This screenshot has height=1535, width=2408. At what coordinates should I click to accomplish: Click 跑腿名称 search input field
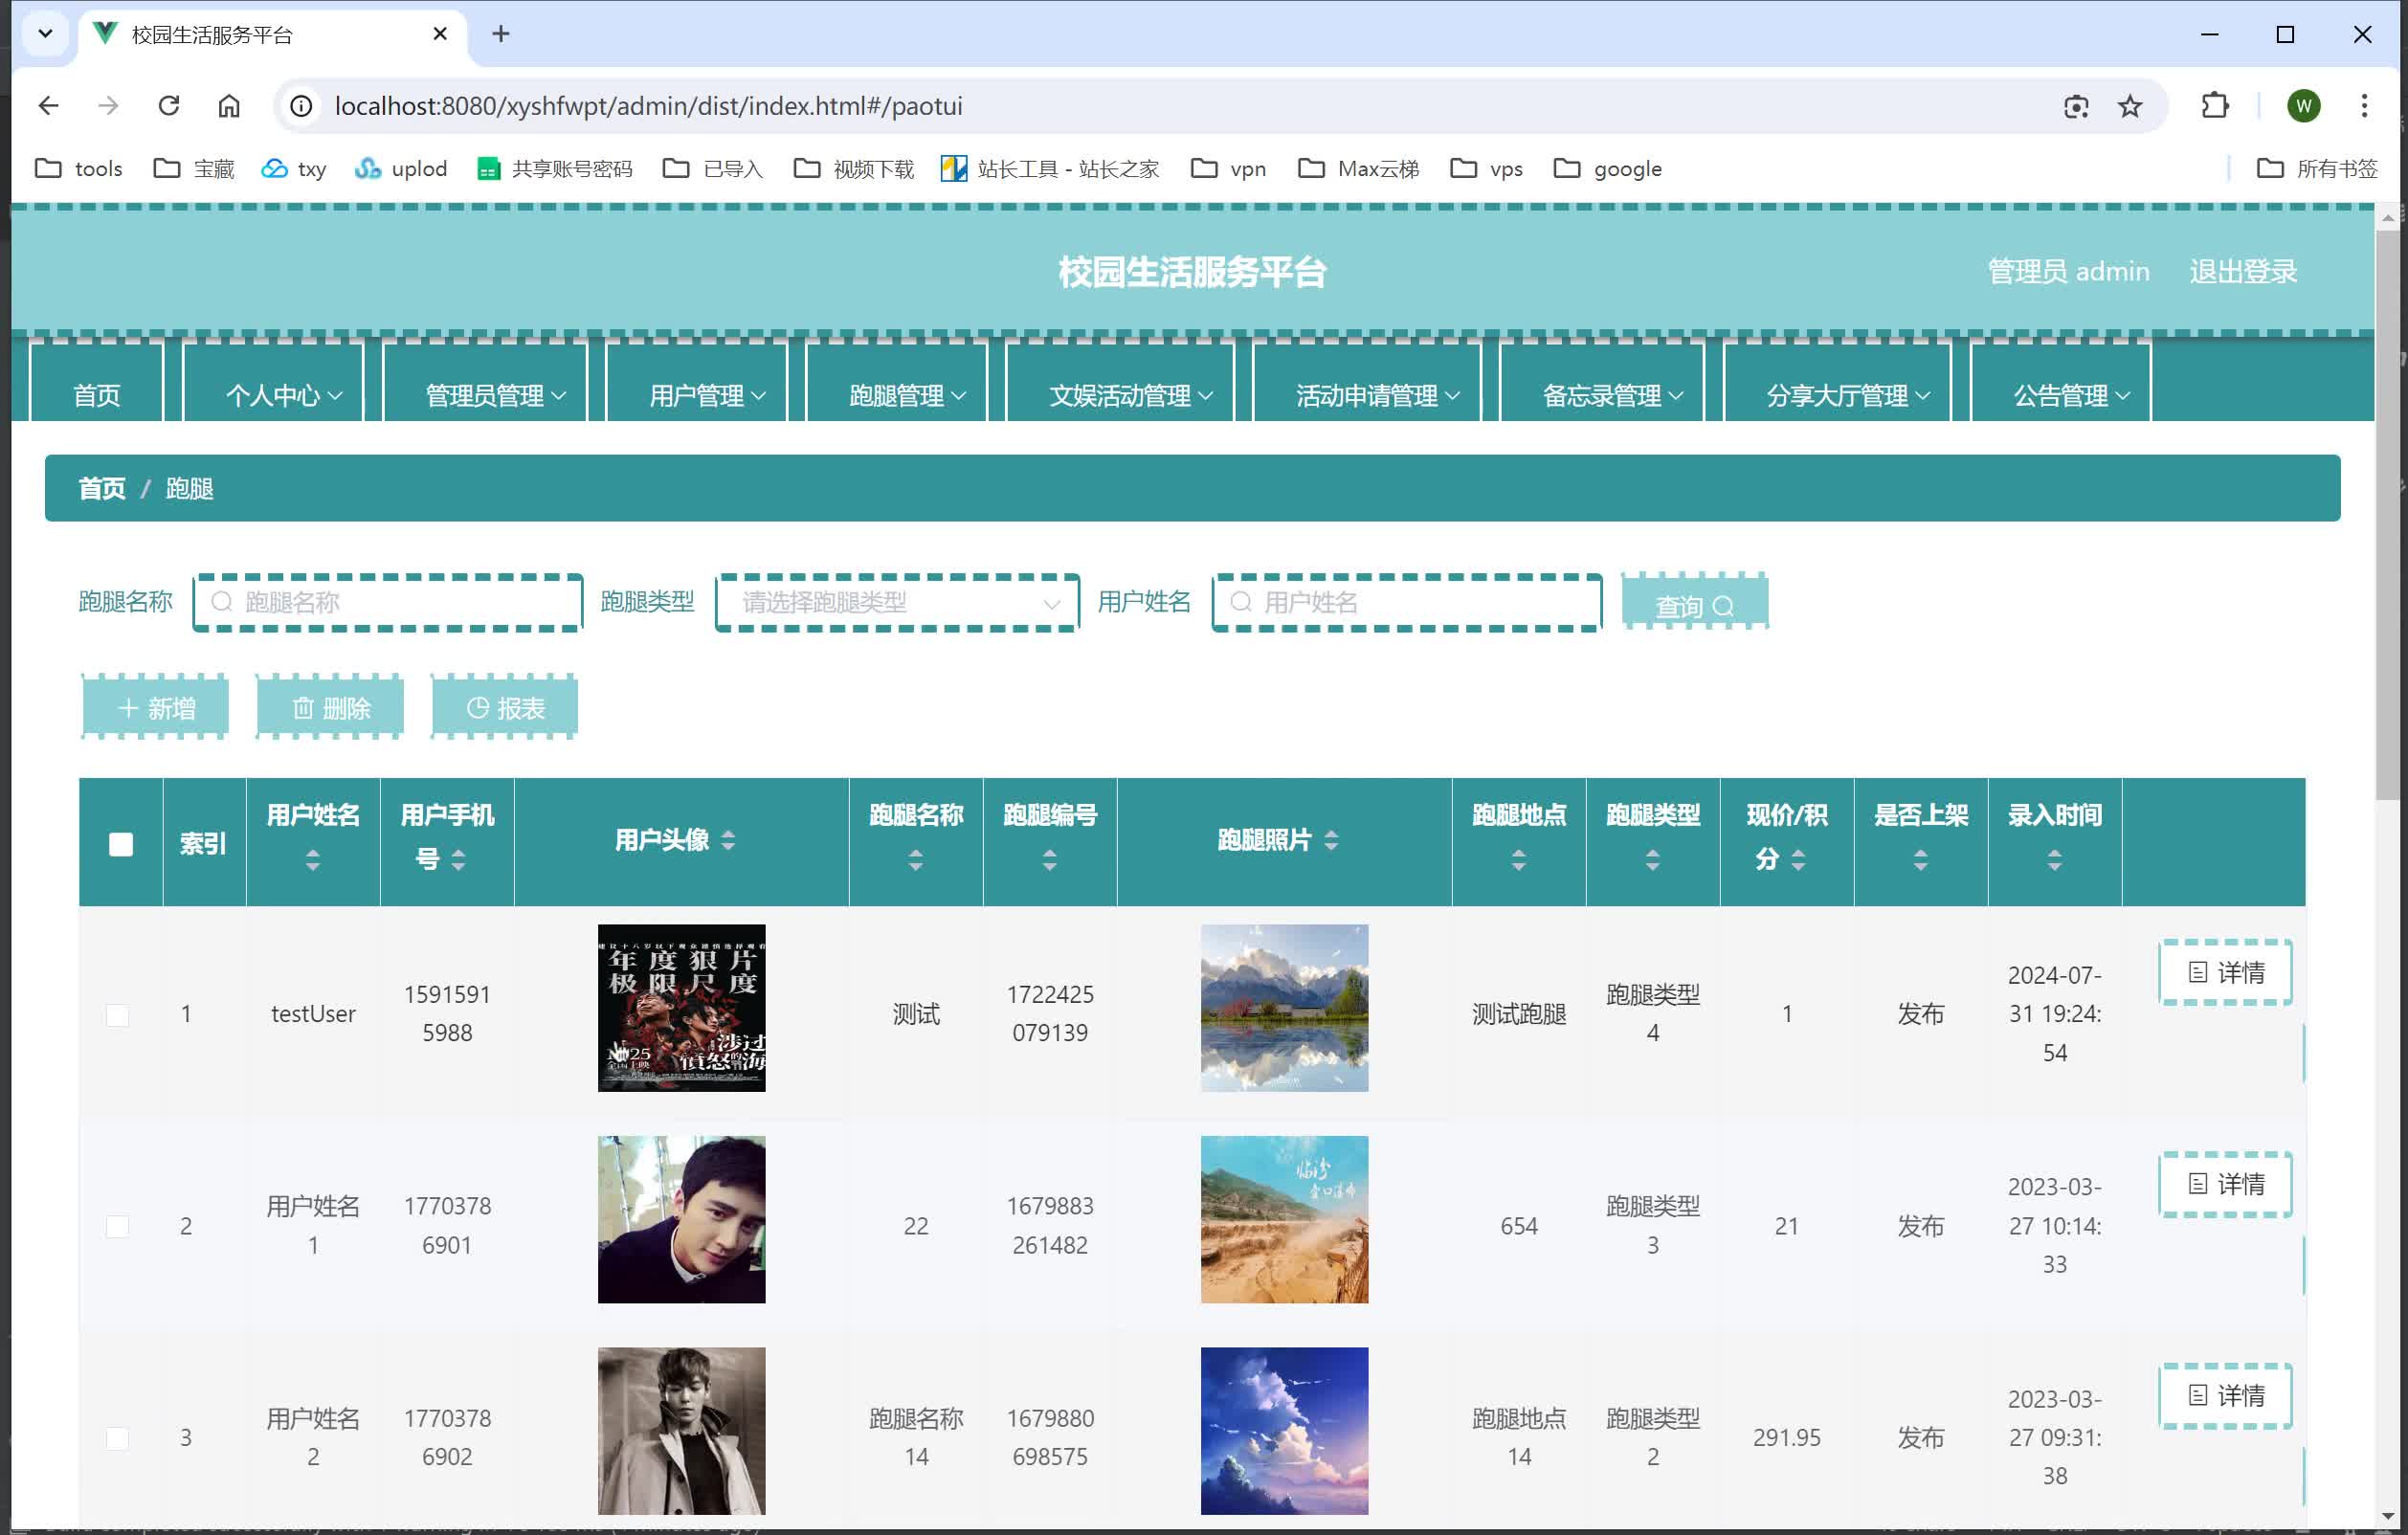click(x=388, y=602)
